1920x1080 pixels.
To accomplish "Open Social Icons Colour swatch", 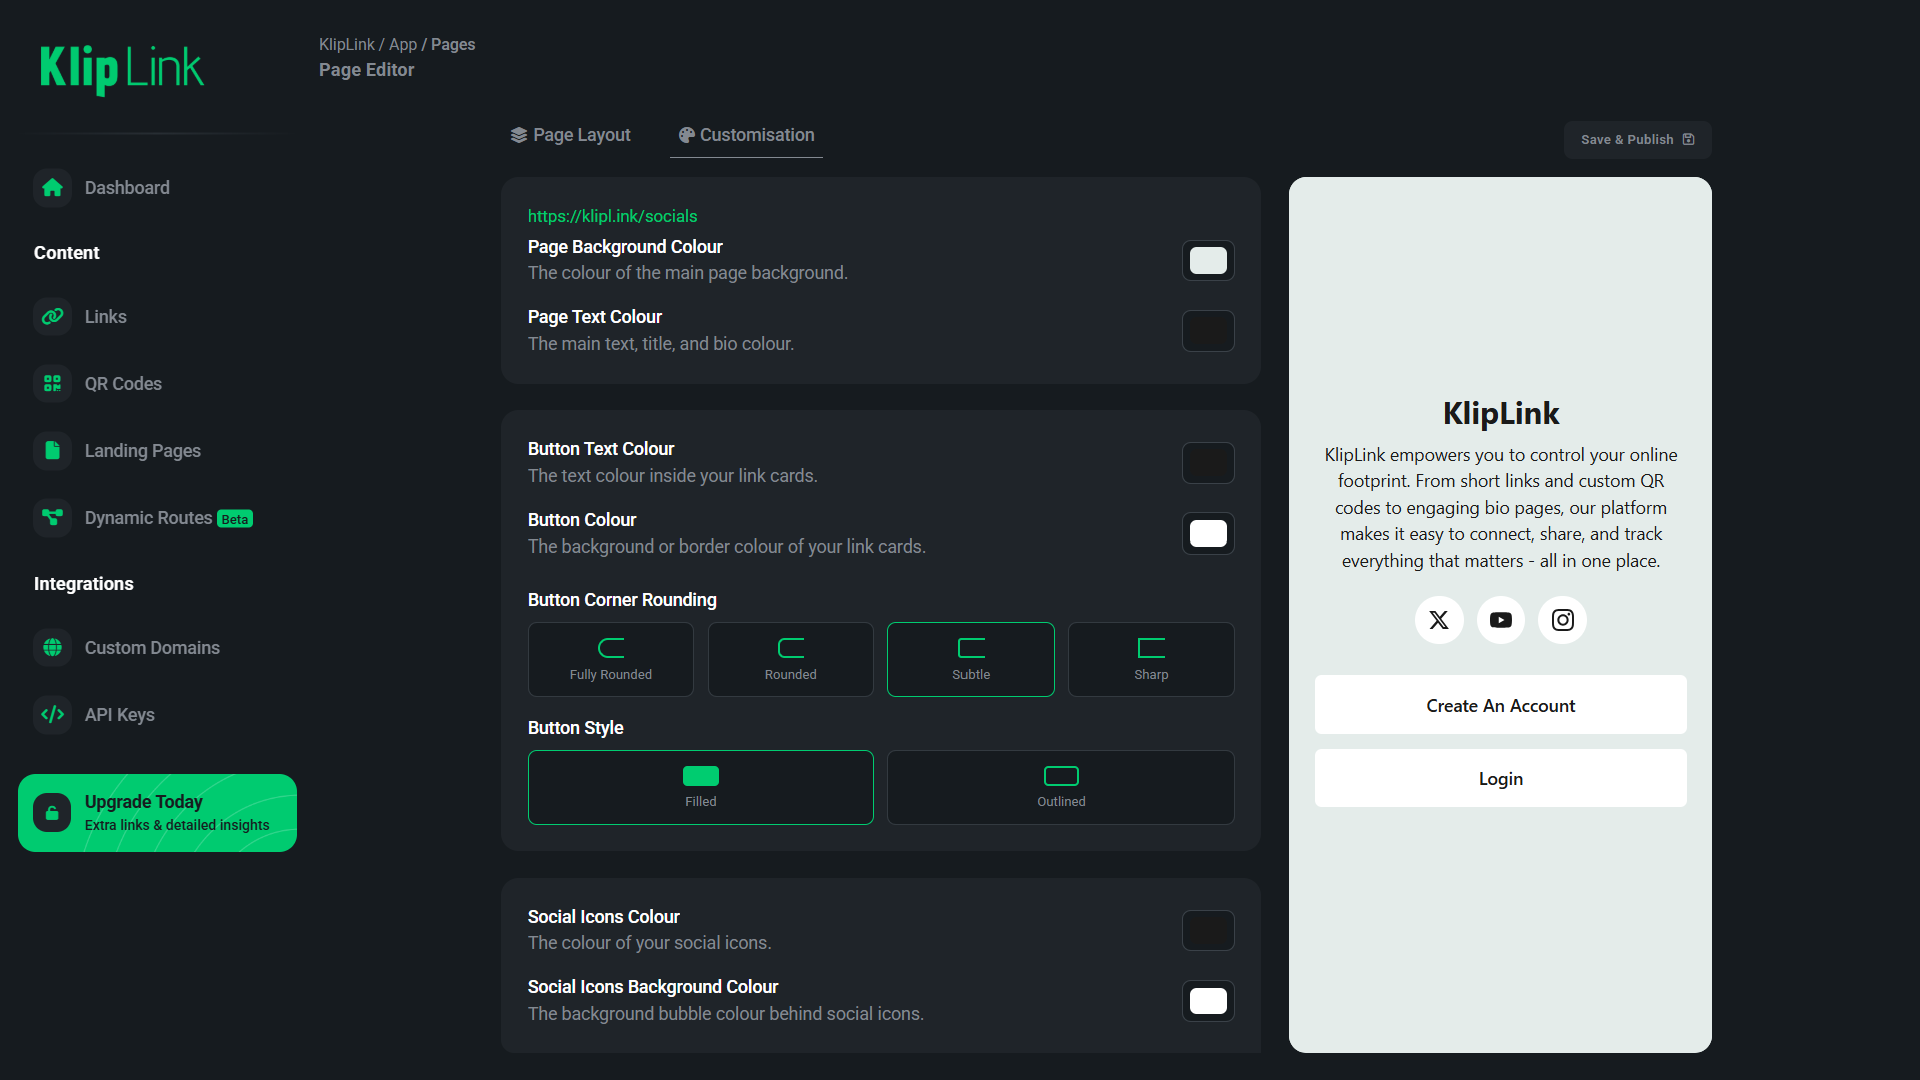I will click(1208, 931).
